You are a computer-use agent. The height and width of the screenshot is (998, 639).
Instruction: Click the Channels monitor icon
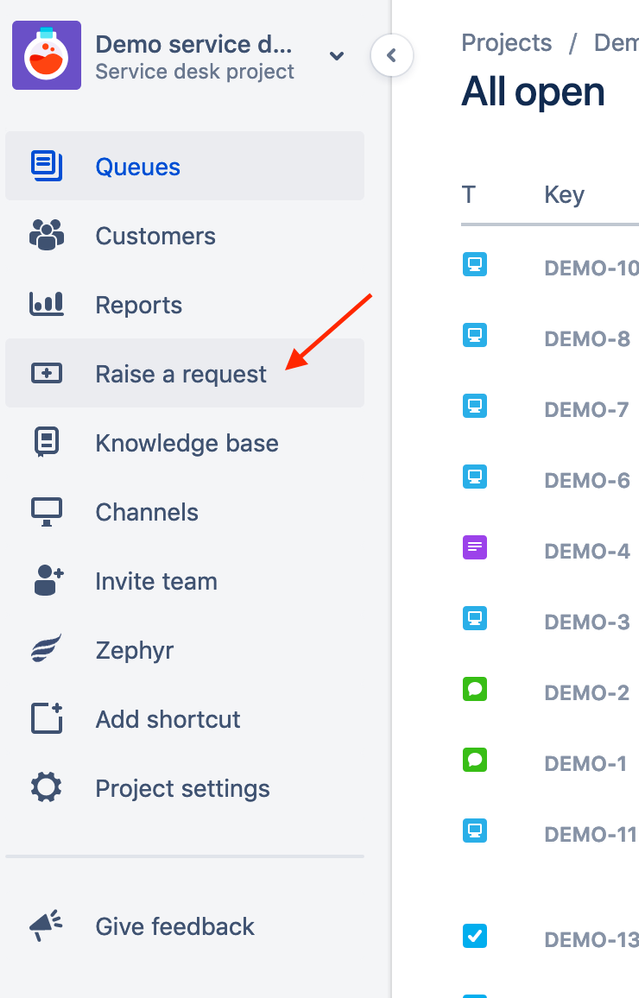[46, 512]
